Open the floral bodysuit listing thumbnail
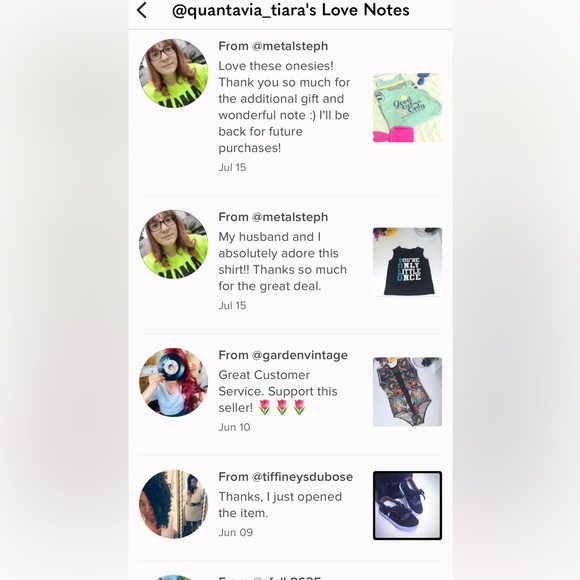Viewport: 580px width, 580px height. tap(407, 392)
